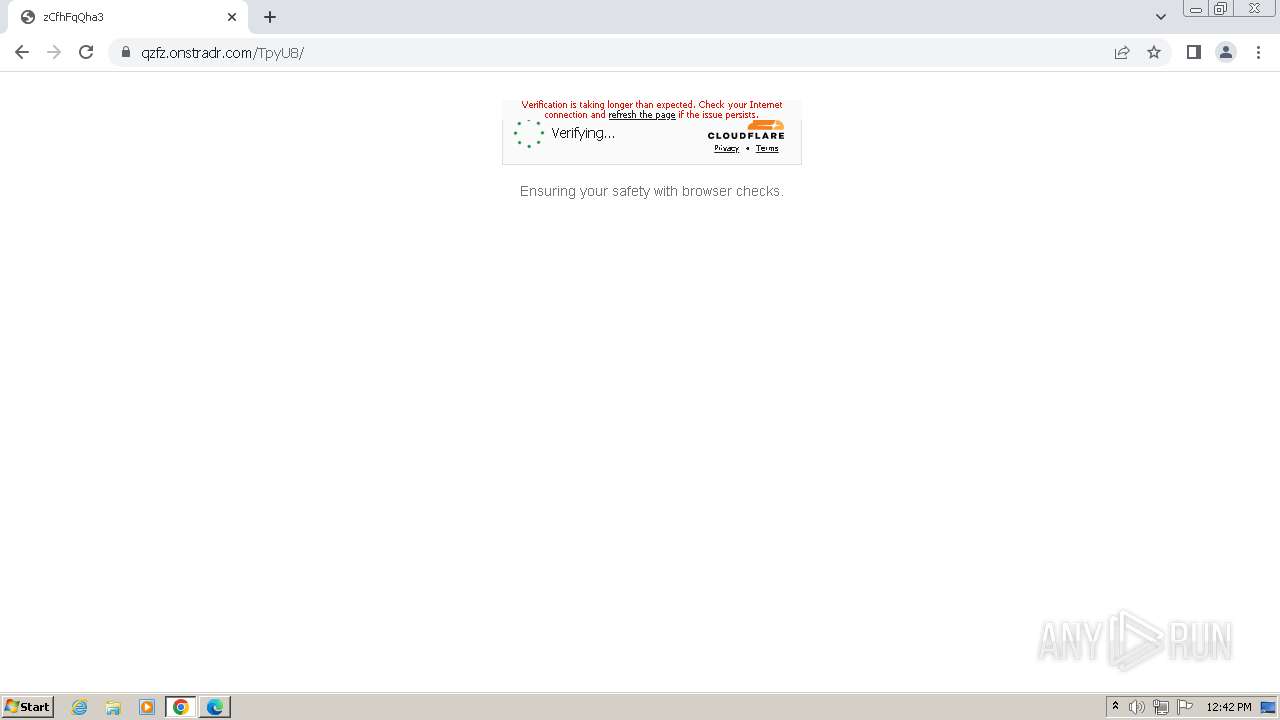Reload the current page
Screen dimensions: 1280x720
tap(86, 52)
